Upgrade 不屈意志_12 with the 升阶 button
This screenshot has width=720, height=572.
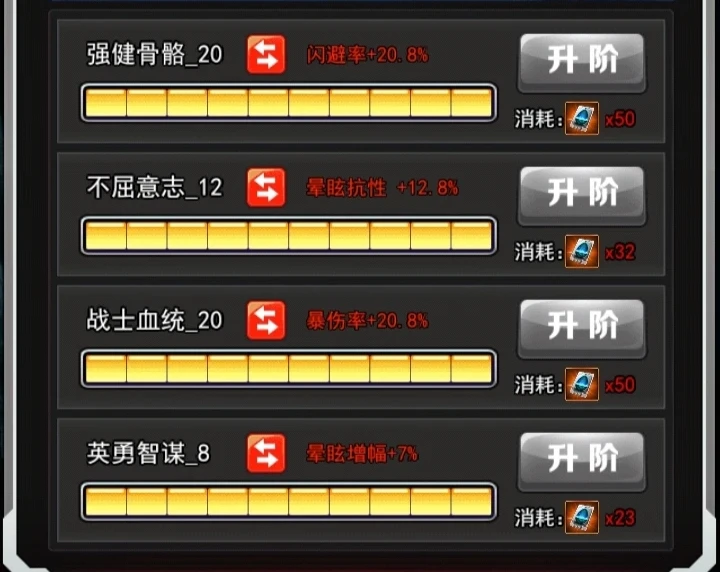point(582,195)
